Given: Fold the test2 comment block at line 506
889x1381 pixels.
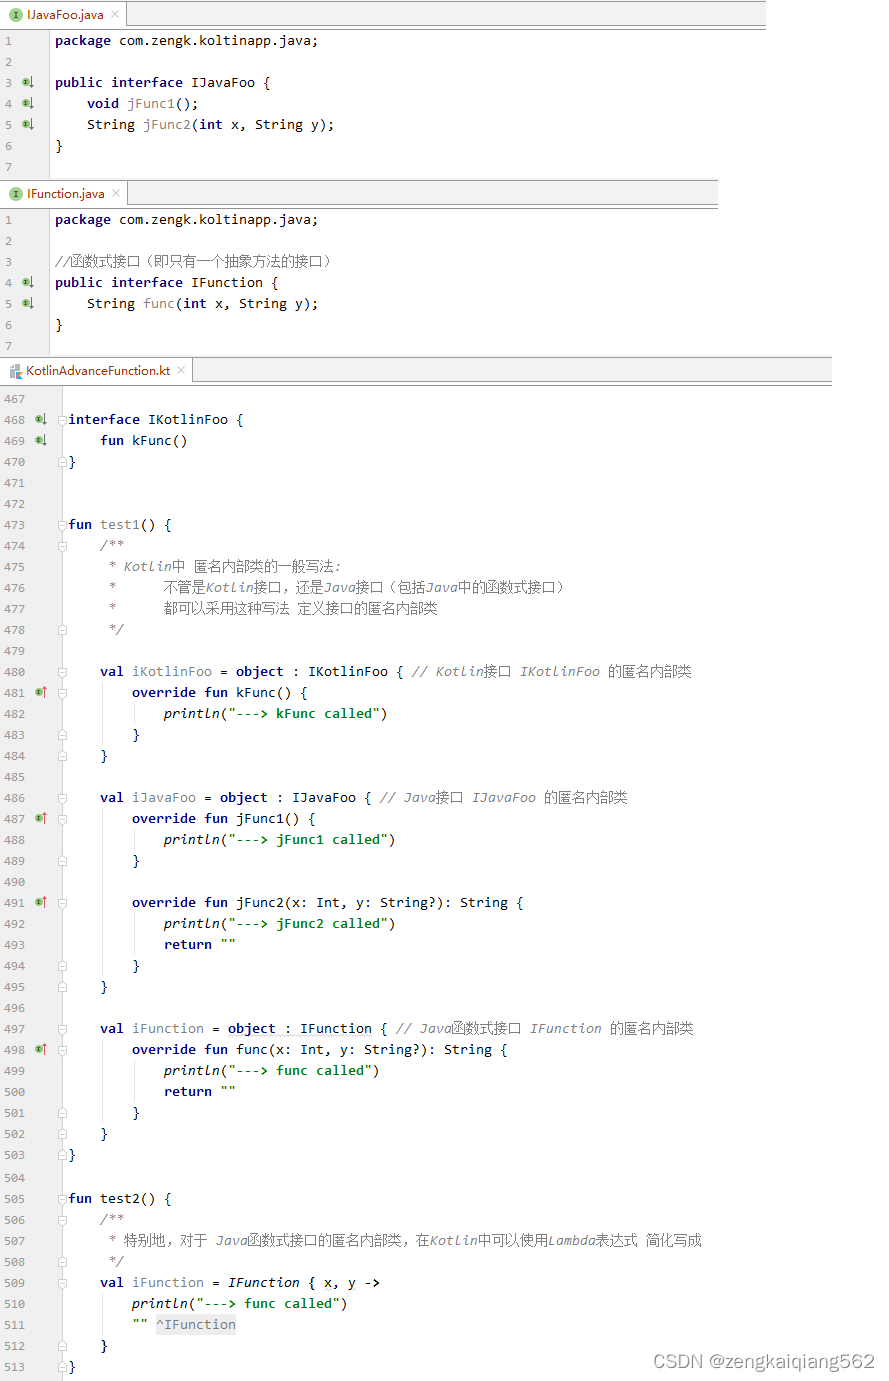Looking at the screenshot, I should tap(62, 1220).
